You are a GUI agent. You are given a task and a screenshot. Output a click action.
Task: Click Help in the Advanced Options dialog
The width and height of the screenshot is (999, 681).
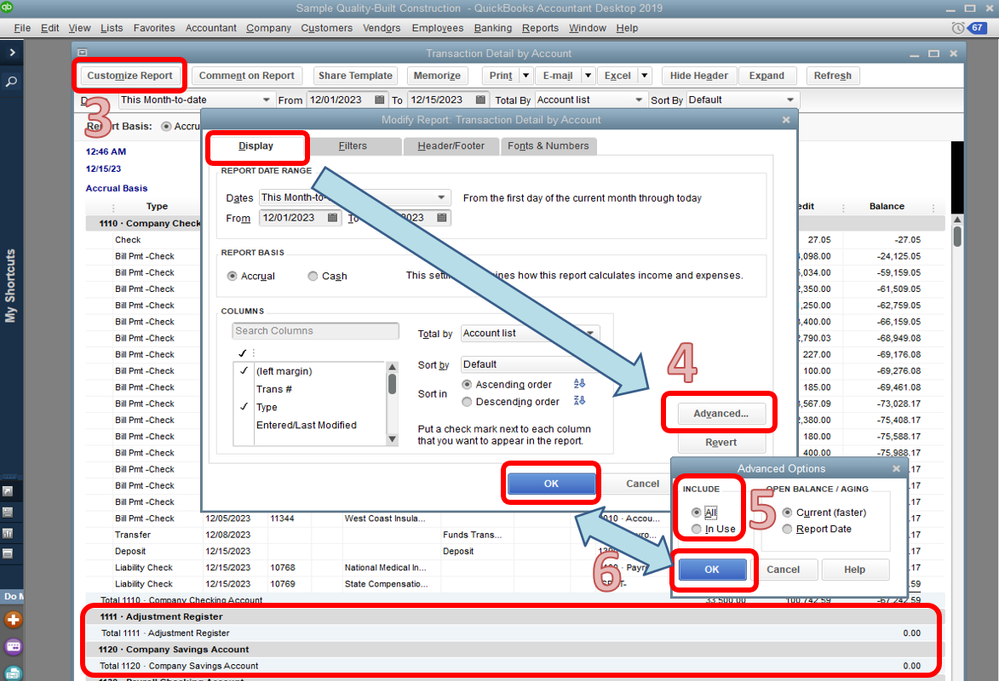tap(855, 570)
